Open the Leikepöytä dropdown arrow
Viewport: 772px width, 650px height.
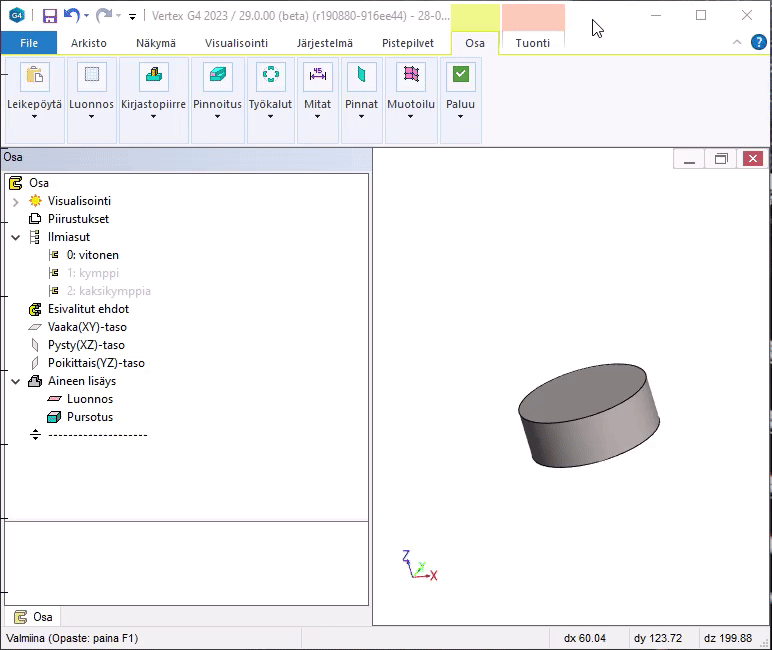tap(35, 117)
